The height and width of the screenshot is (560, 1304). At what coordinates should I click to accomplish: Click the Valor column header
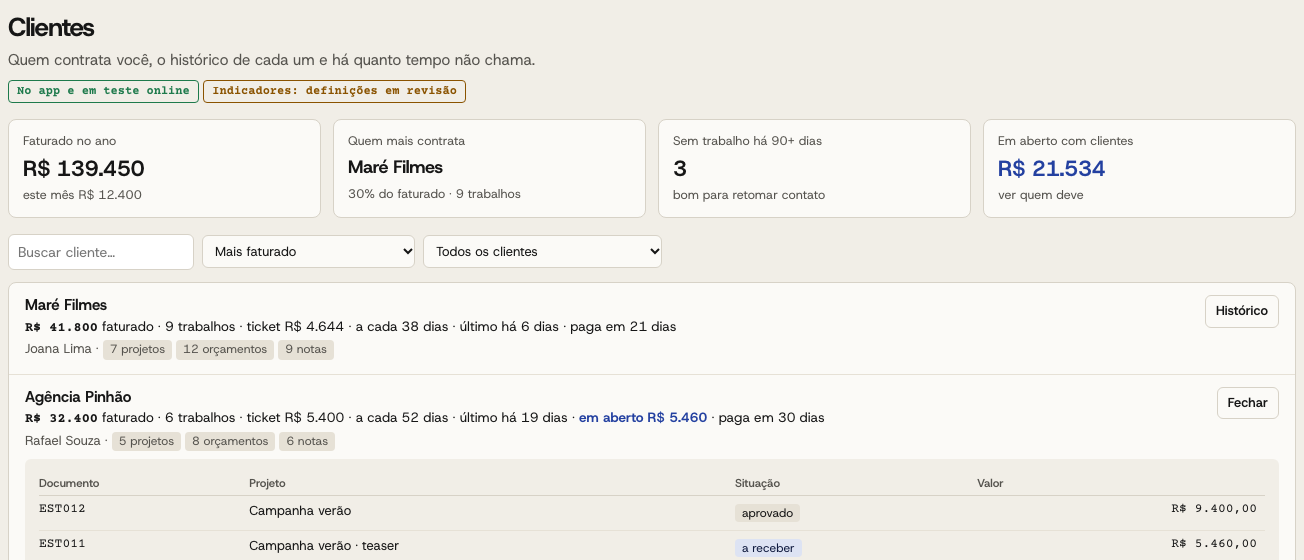click(990, 483)
